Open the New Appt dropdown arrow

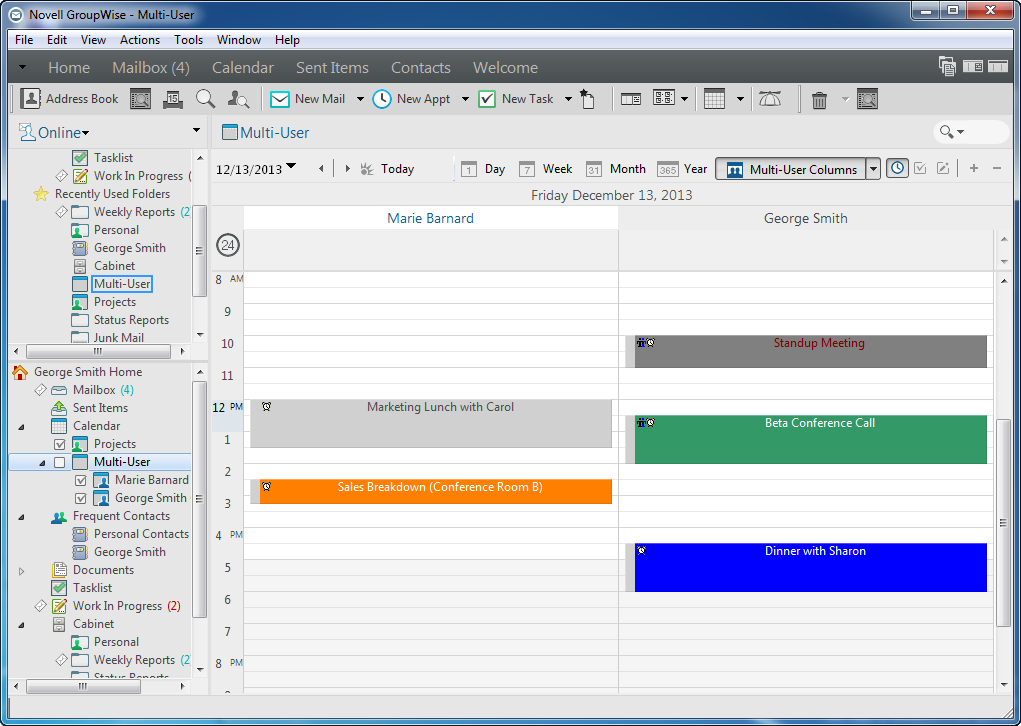click(465, 99)
